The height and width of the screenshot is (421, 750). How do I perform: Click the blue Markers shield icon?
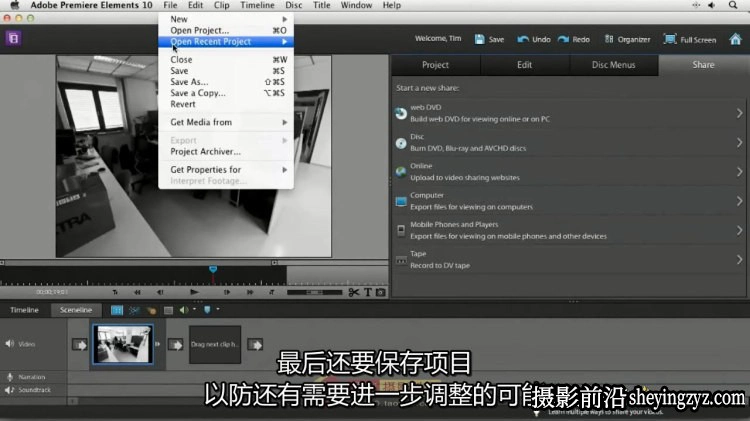[207, 310]
